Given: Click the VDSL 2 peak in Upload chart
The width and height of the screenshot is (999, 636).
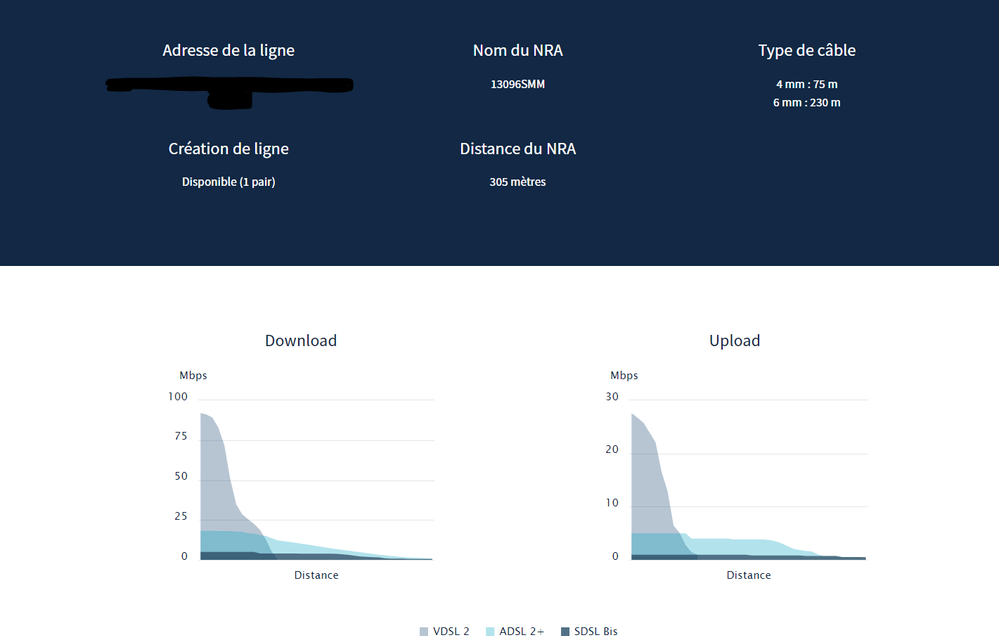Looking at the screenshot, I should pyautogui.click(x=634, y=416).
